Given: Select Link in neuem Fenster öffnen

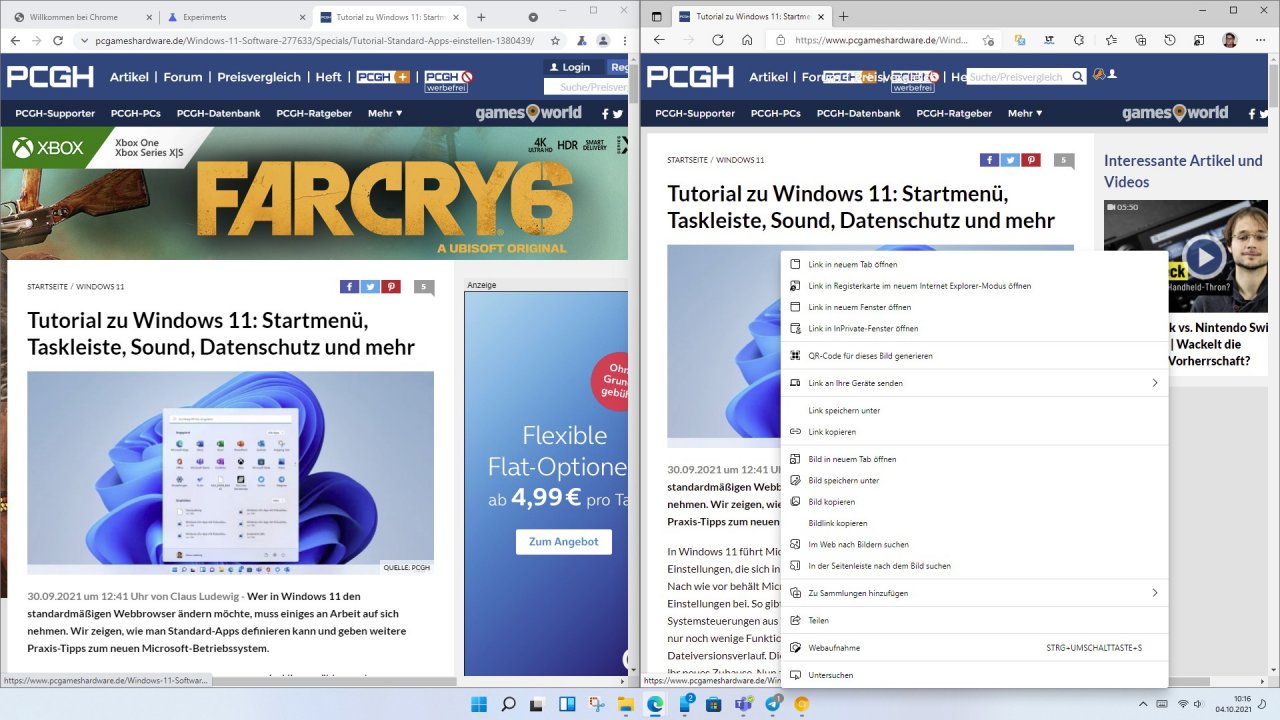Looking at the screenshot, I should (x=974, y=307).
